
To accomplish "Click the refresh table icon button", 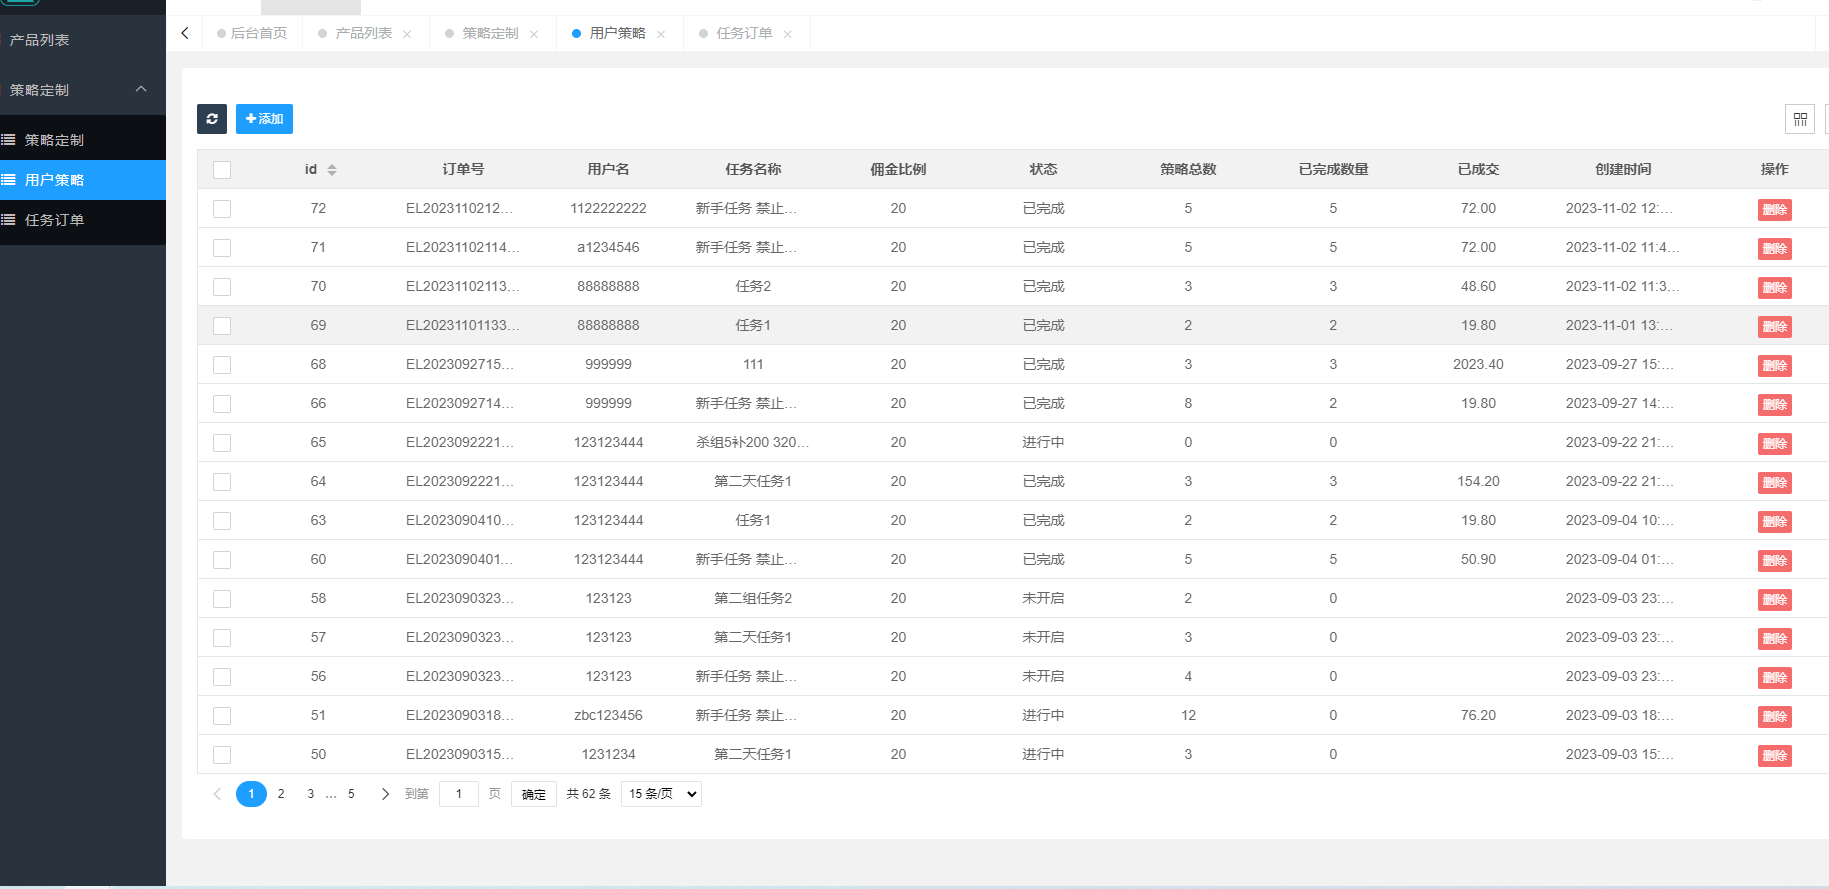I will 212,119.
